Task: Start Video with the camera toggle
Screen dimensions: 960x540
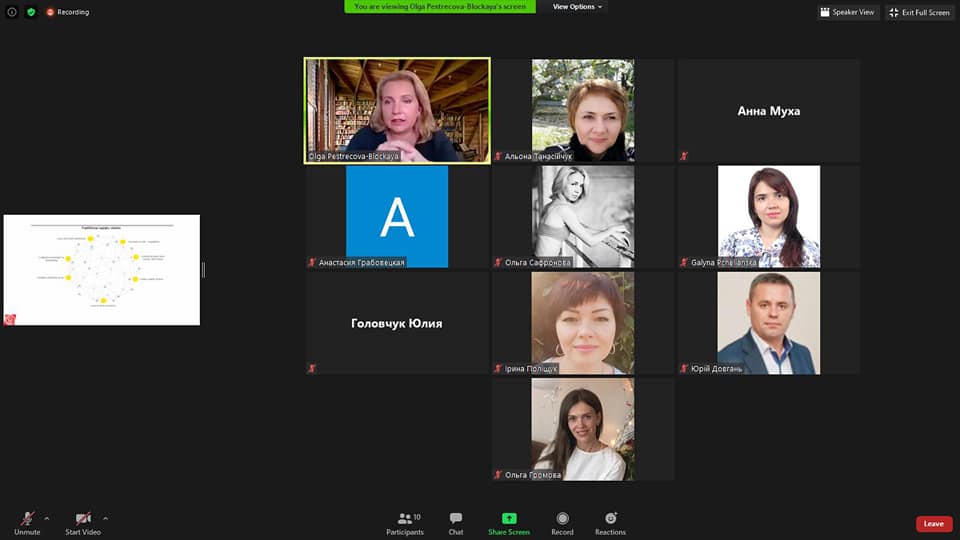Action: click(84, 519)
